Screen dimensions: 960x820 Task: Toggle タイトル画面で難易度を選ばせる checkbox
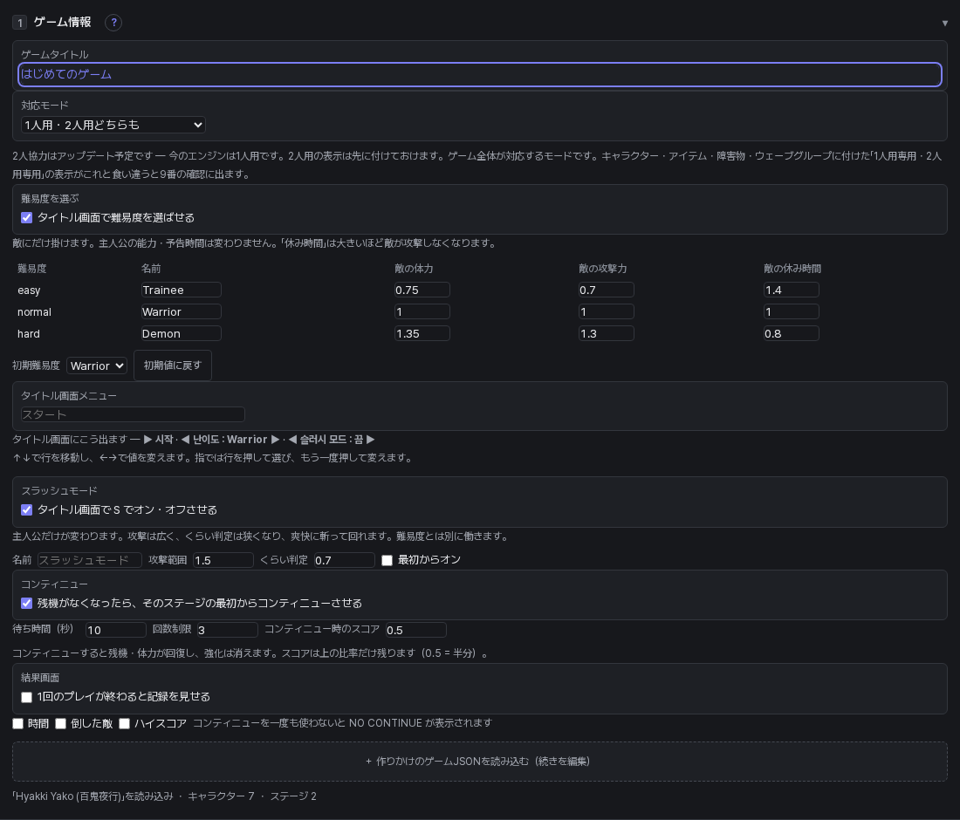[26, 217]
